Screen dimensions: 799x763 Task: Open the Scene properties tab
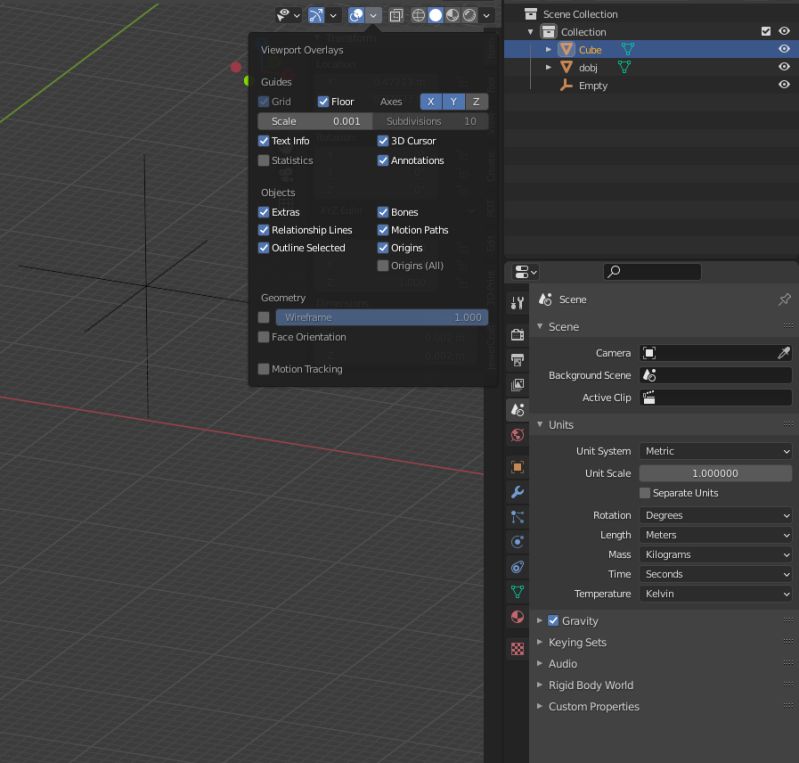(x=517, y=410)
